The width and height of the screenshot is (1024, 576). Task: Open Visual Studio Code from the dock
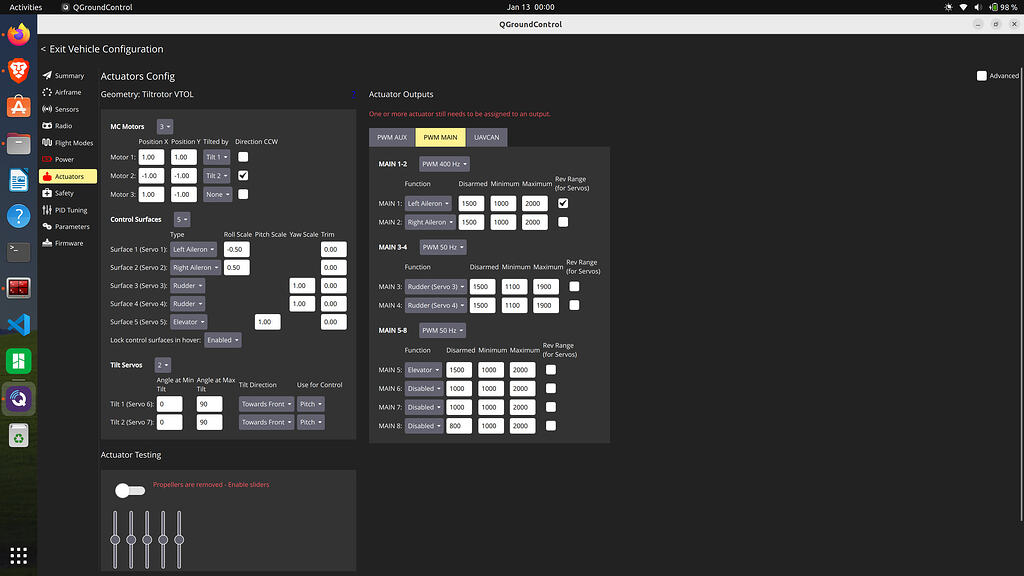tap(18, 325)
